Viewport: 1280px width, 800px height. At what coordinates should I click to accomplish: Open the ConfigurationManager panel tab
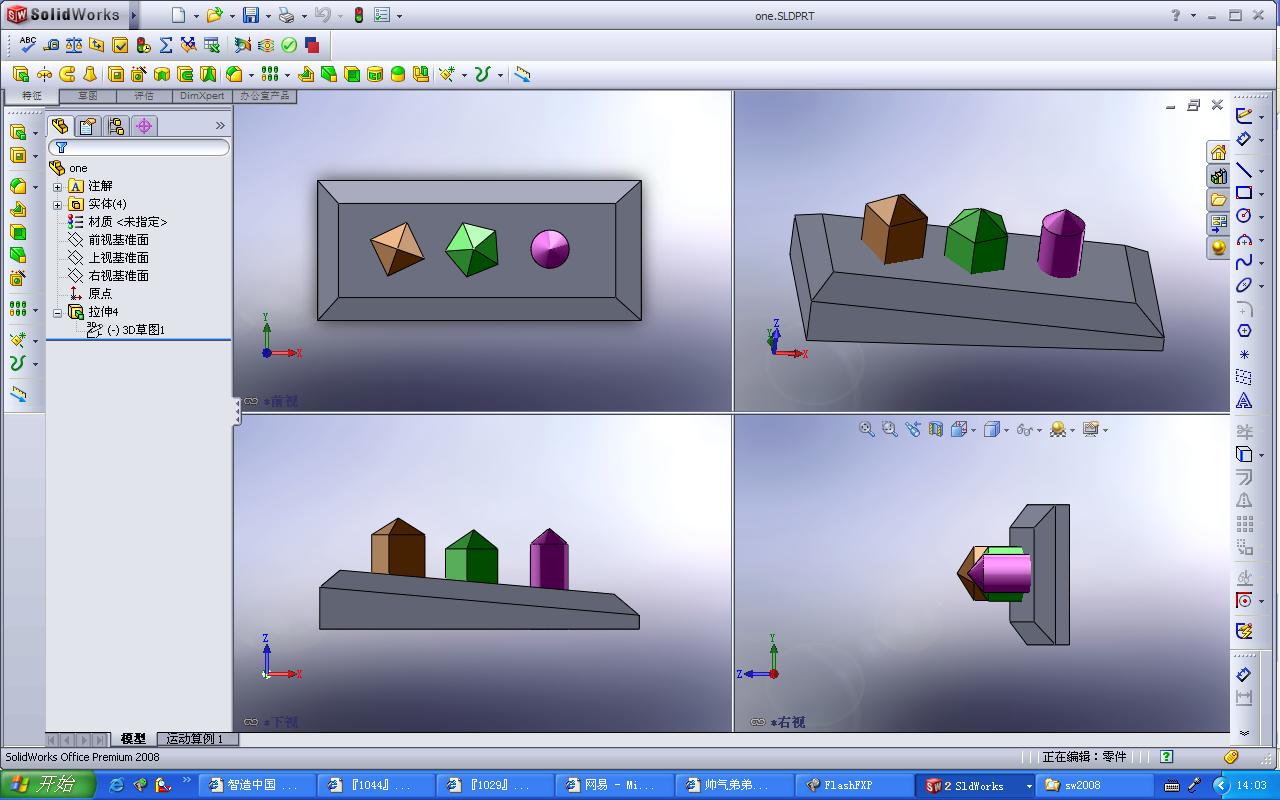coord(116,126)
